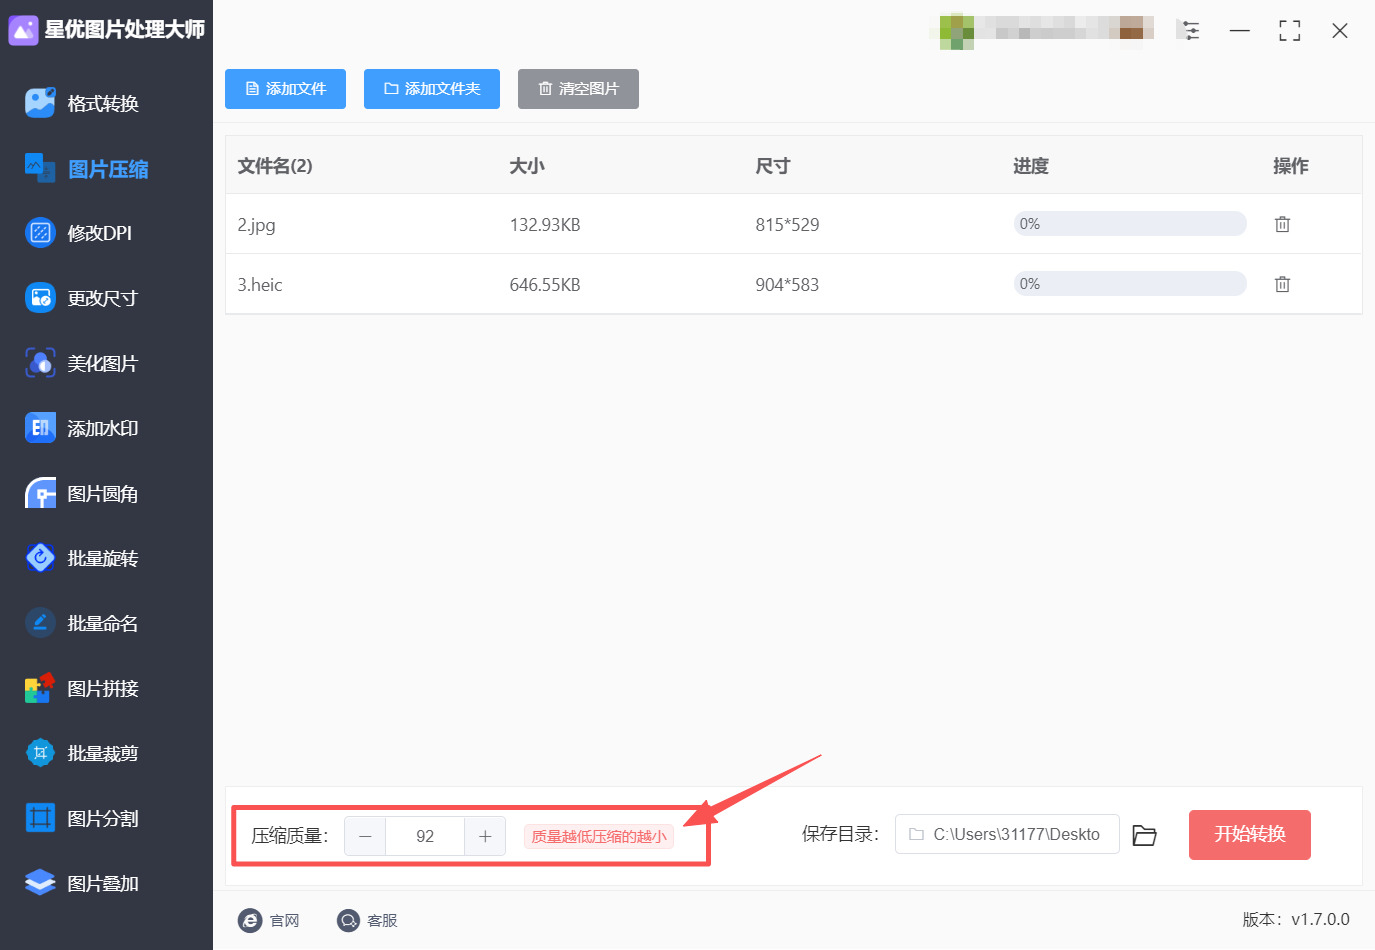Maximize the application window
This screenshot has height=950, width=1375.
coord(1290,31)
